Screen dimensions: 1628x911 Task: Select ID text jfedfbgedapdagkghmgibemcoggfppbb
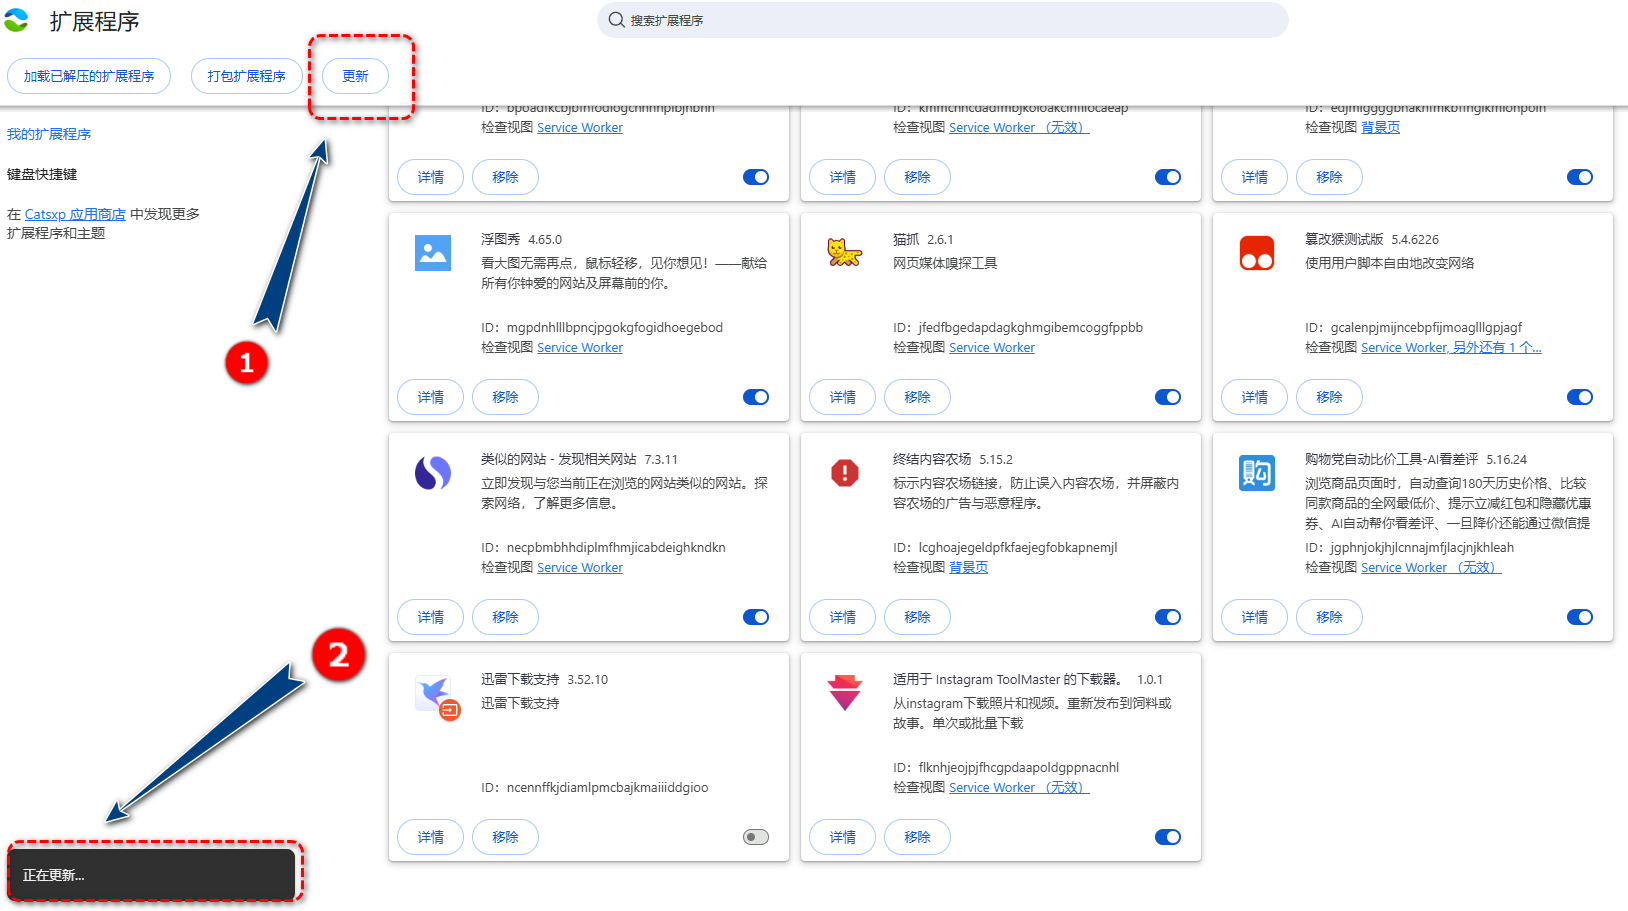click(1030, 327)
